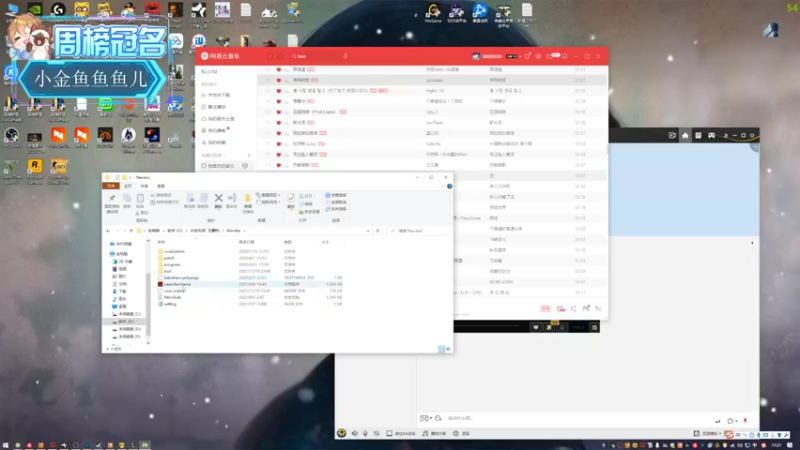Image resolution: width=800 pixels, height=450 pixels.
Task: Open NetEase Music skin shirt icon
Action: click(x=528, y=56)
